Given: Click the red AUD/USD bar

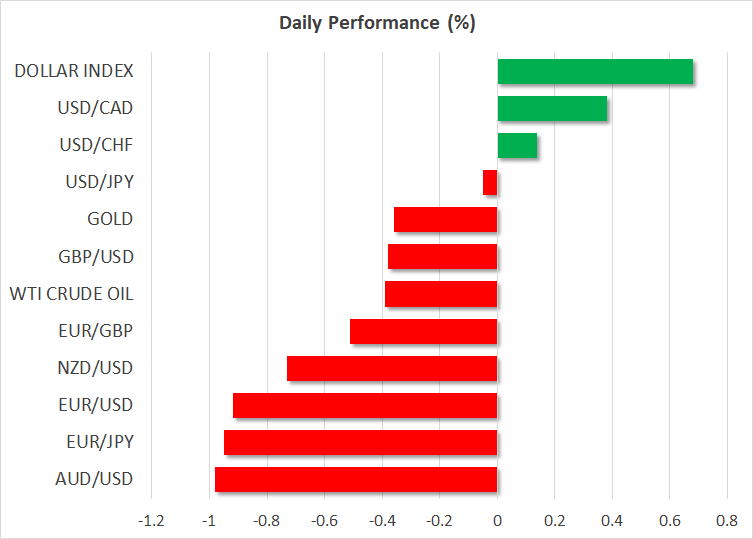Looking at the screenshot, I should (356, 479).
